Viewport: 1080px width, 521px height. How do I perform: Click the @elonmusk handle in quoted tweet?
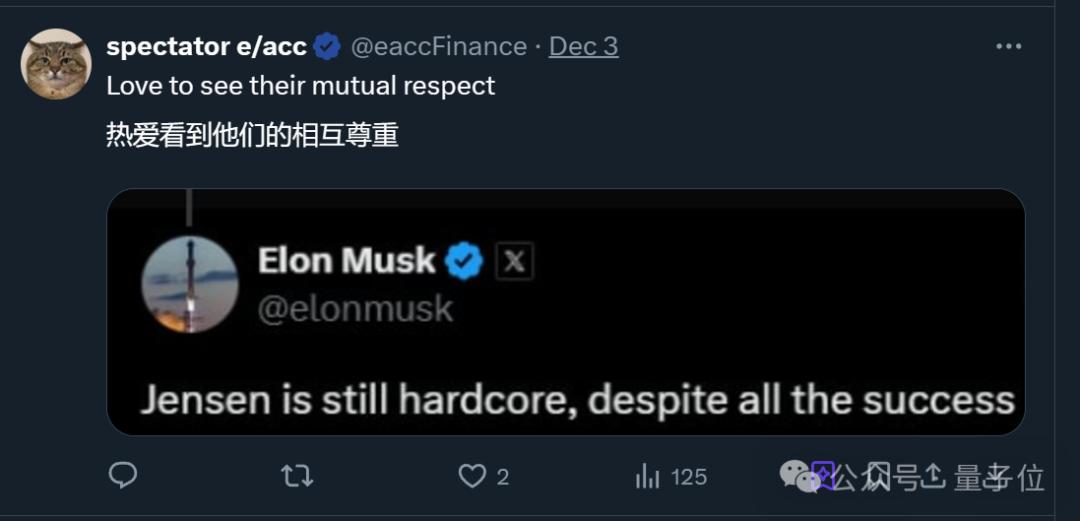[x=355, y=309]
